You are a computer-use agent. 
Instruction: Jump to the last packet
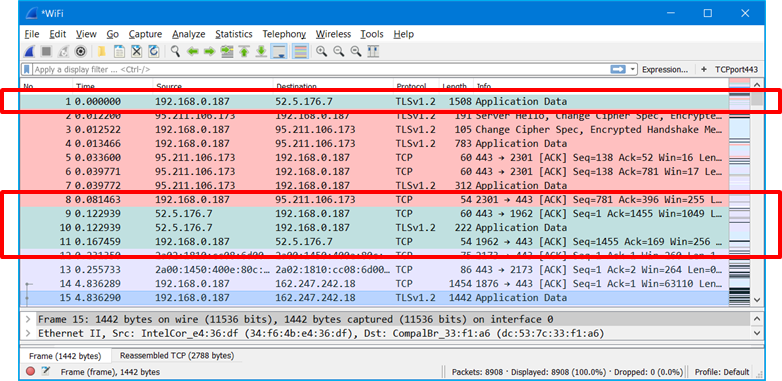click(x=261, y=51)
